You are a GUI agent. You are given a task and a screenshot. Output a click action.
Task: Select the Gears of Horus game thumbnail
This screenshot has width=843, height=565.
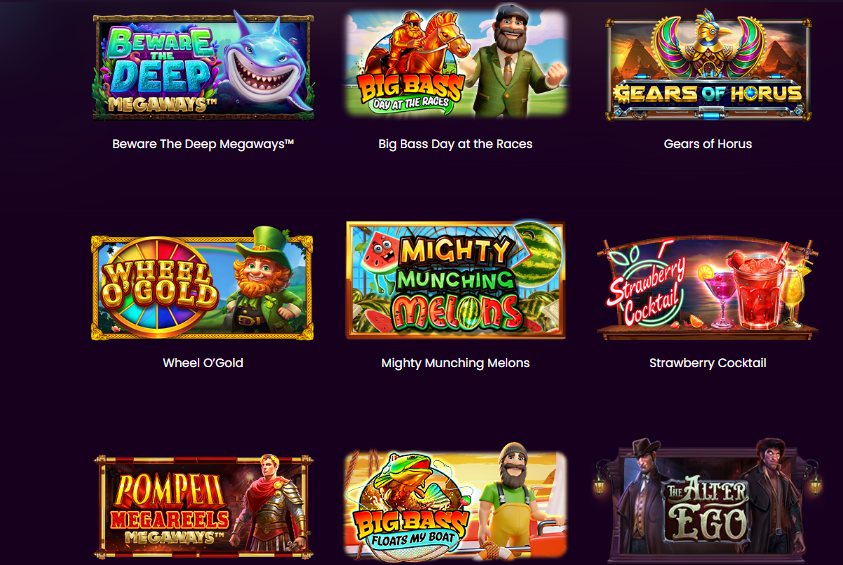708,65
